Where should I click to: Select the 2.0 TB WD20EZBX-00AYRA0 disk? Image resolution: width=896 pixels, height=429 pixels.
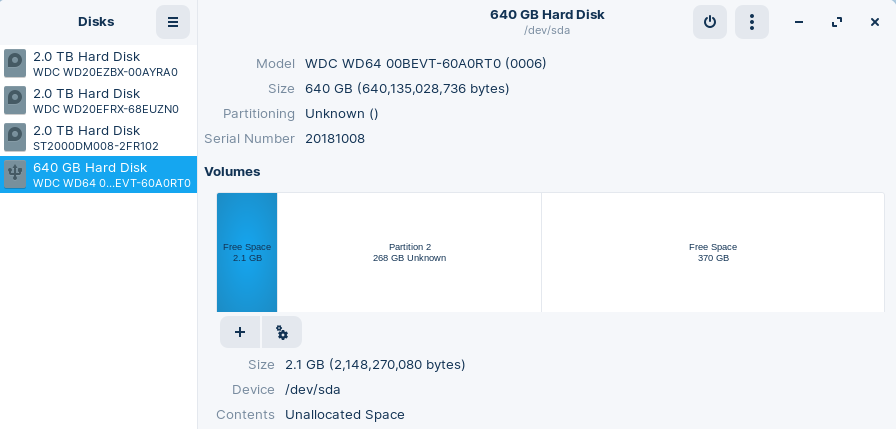tap(98, 63)
